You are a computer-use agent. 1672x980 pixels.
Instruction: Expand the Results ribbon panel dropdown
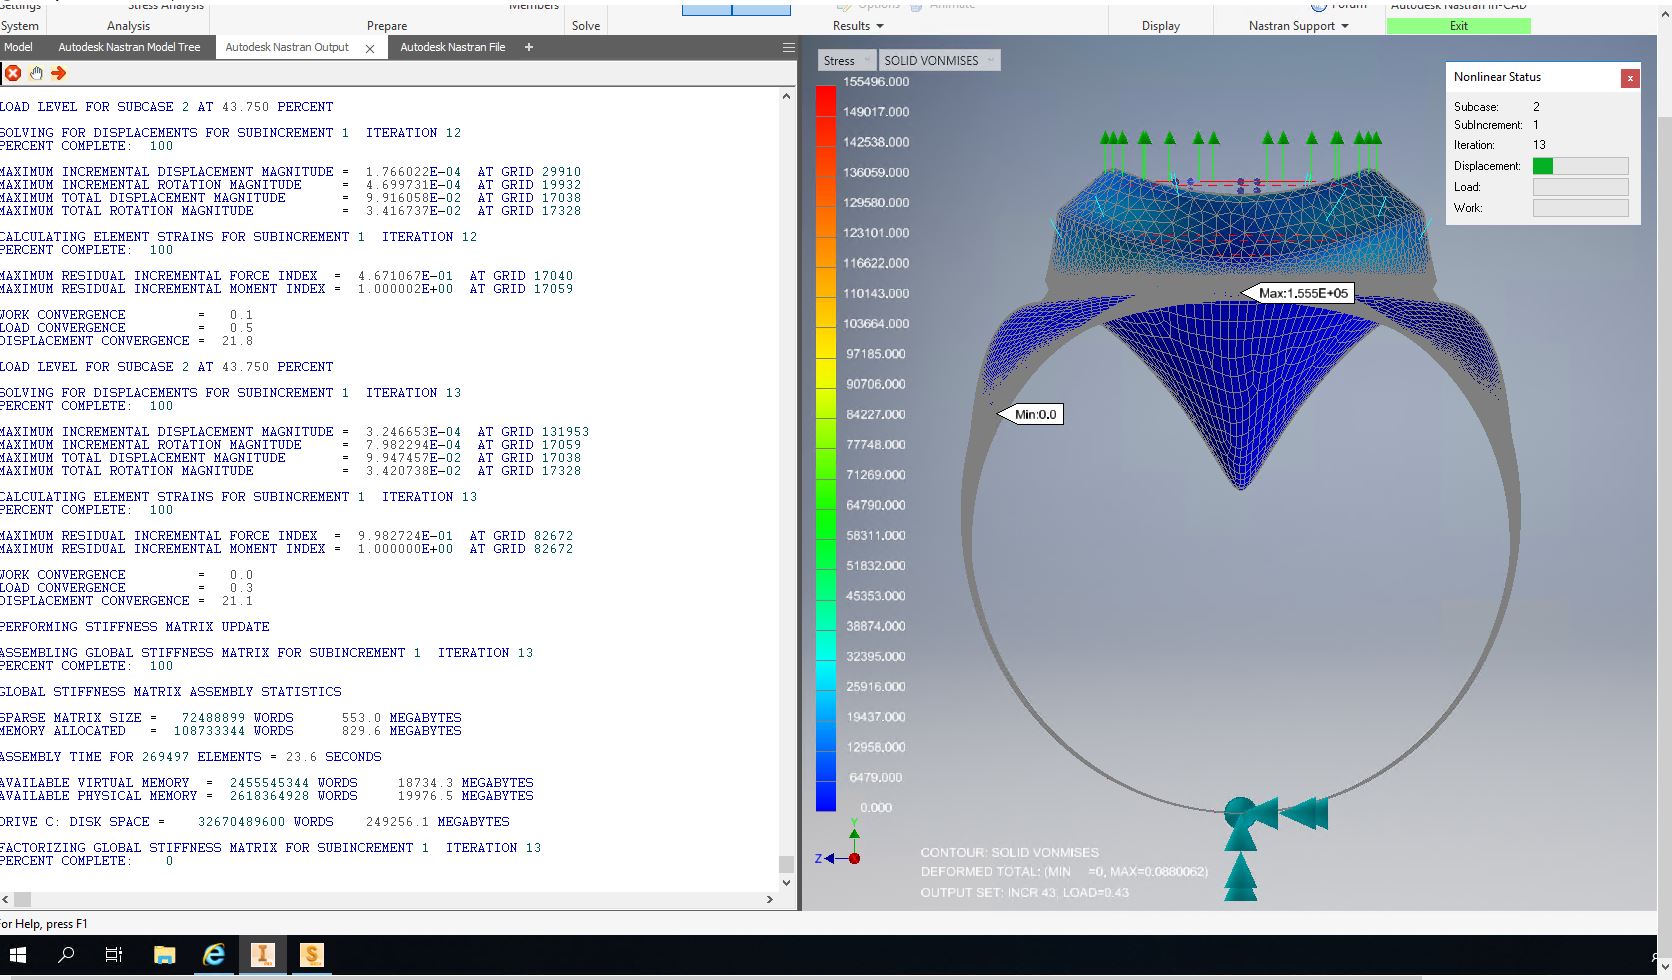[858, 26]
